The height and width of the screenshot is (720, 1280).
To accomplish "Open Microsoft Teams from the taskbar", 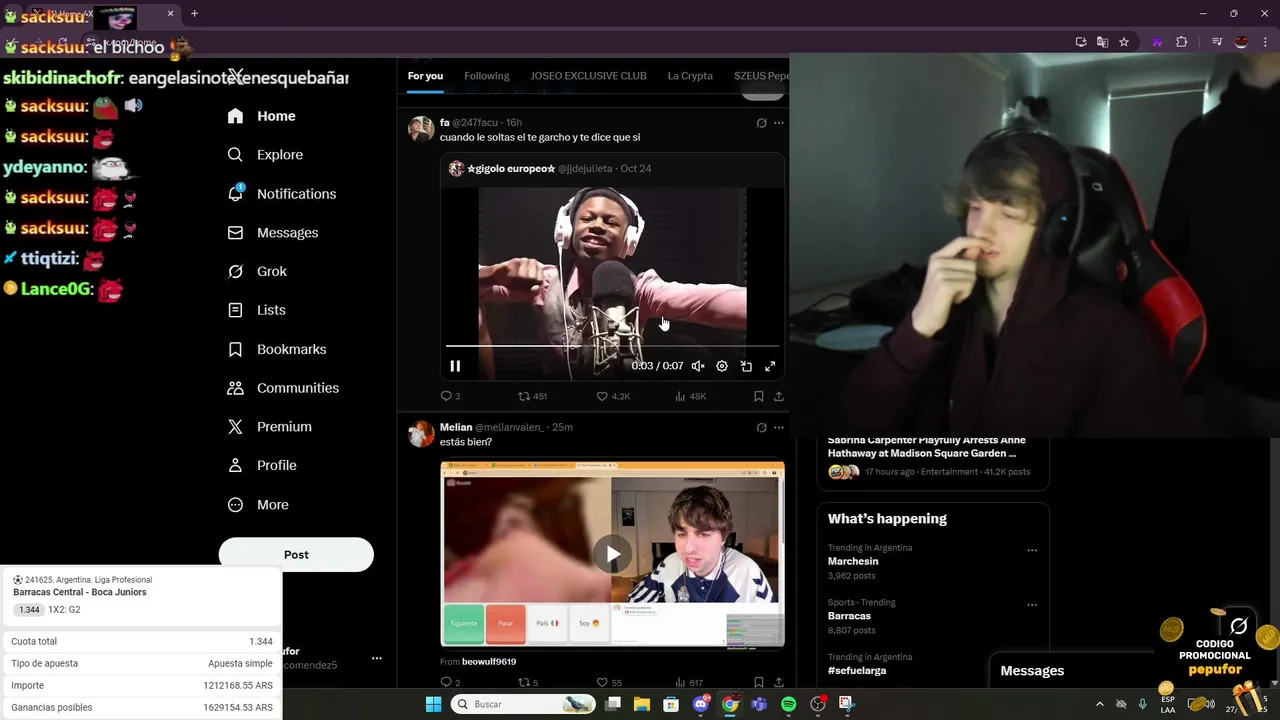I will (759, 704).
